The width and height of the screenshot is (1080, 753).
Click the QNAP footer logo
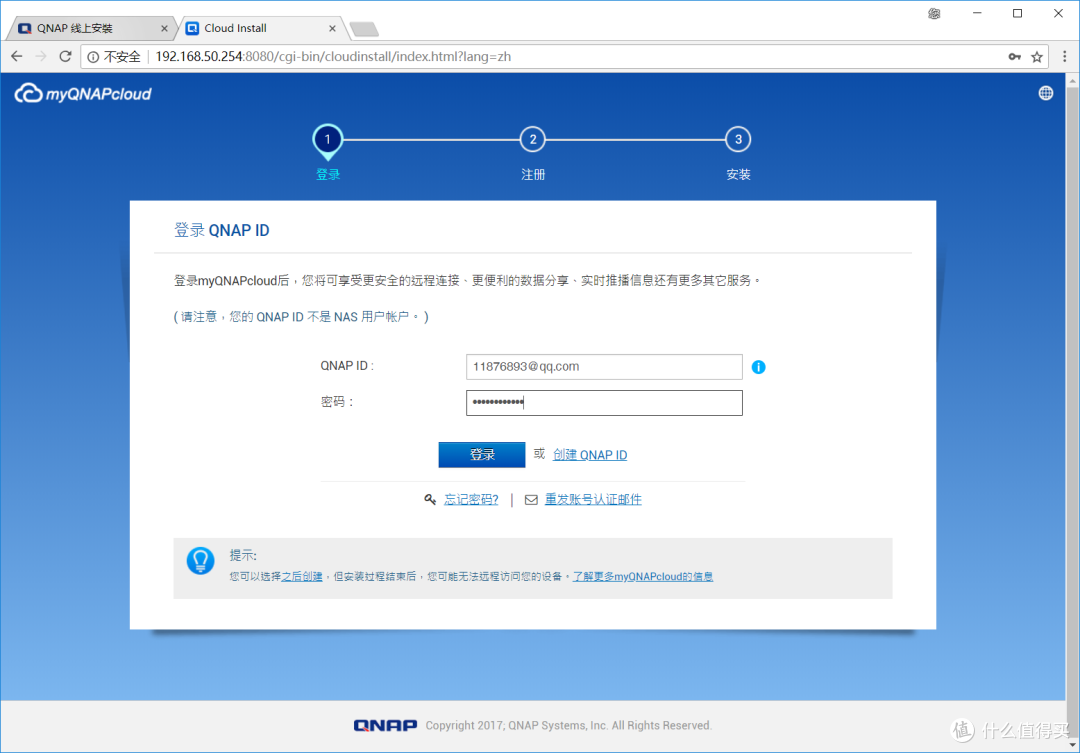coord(385,725)
